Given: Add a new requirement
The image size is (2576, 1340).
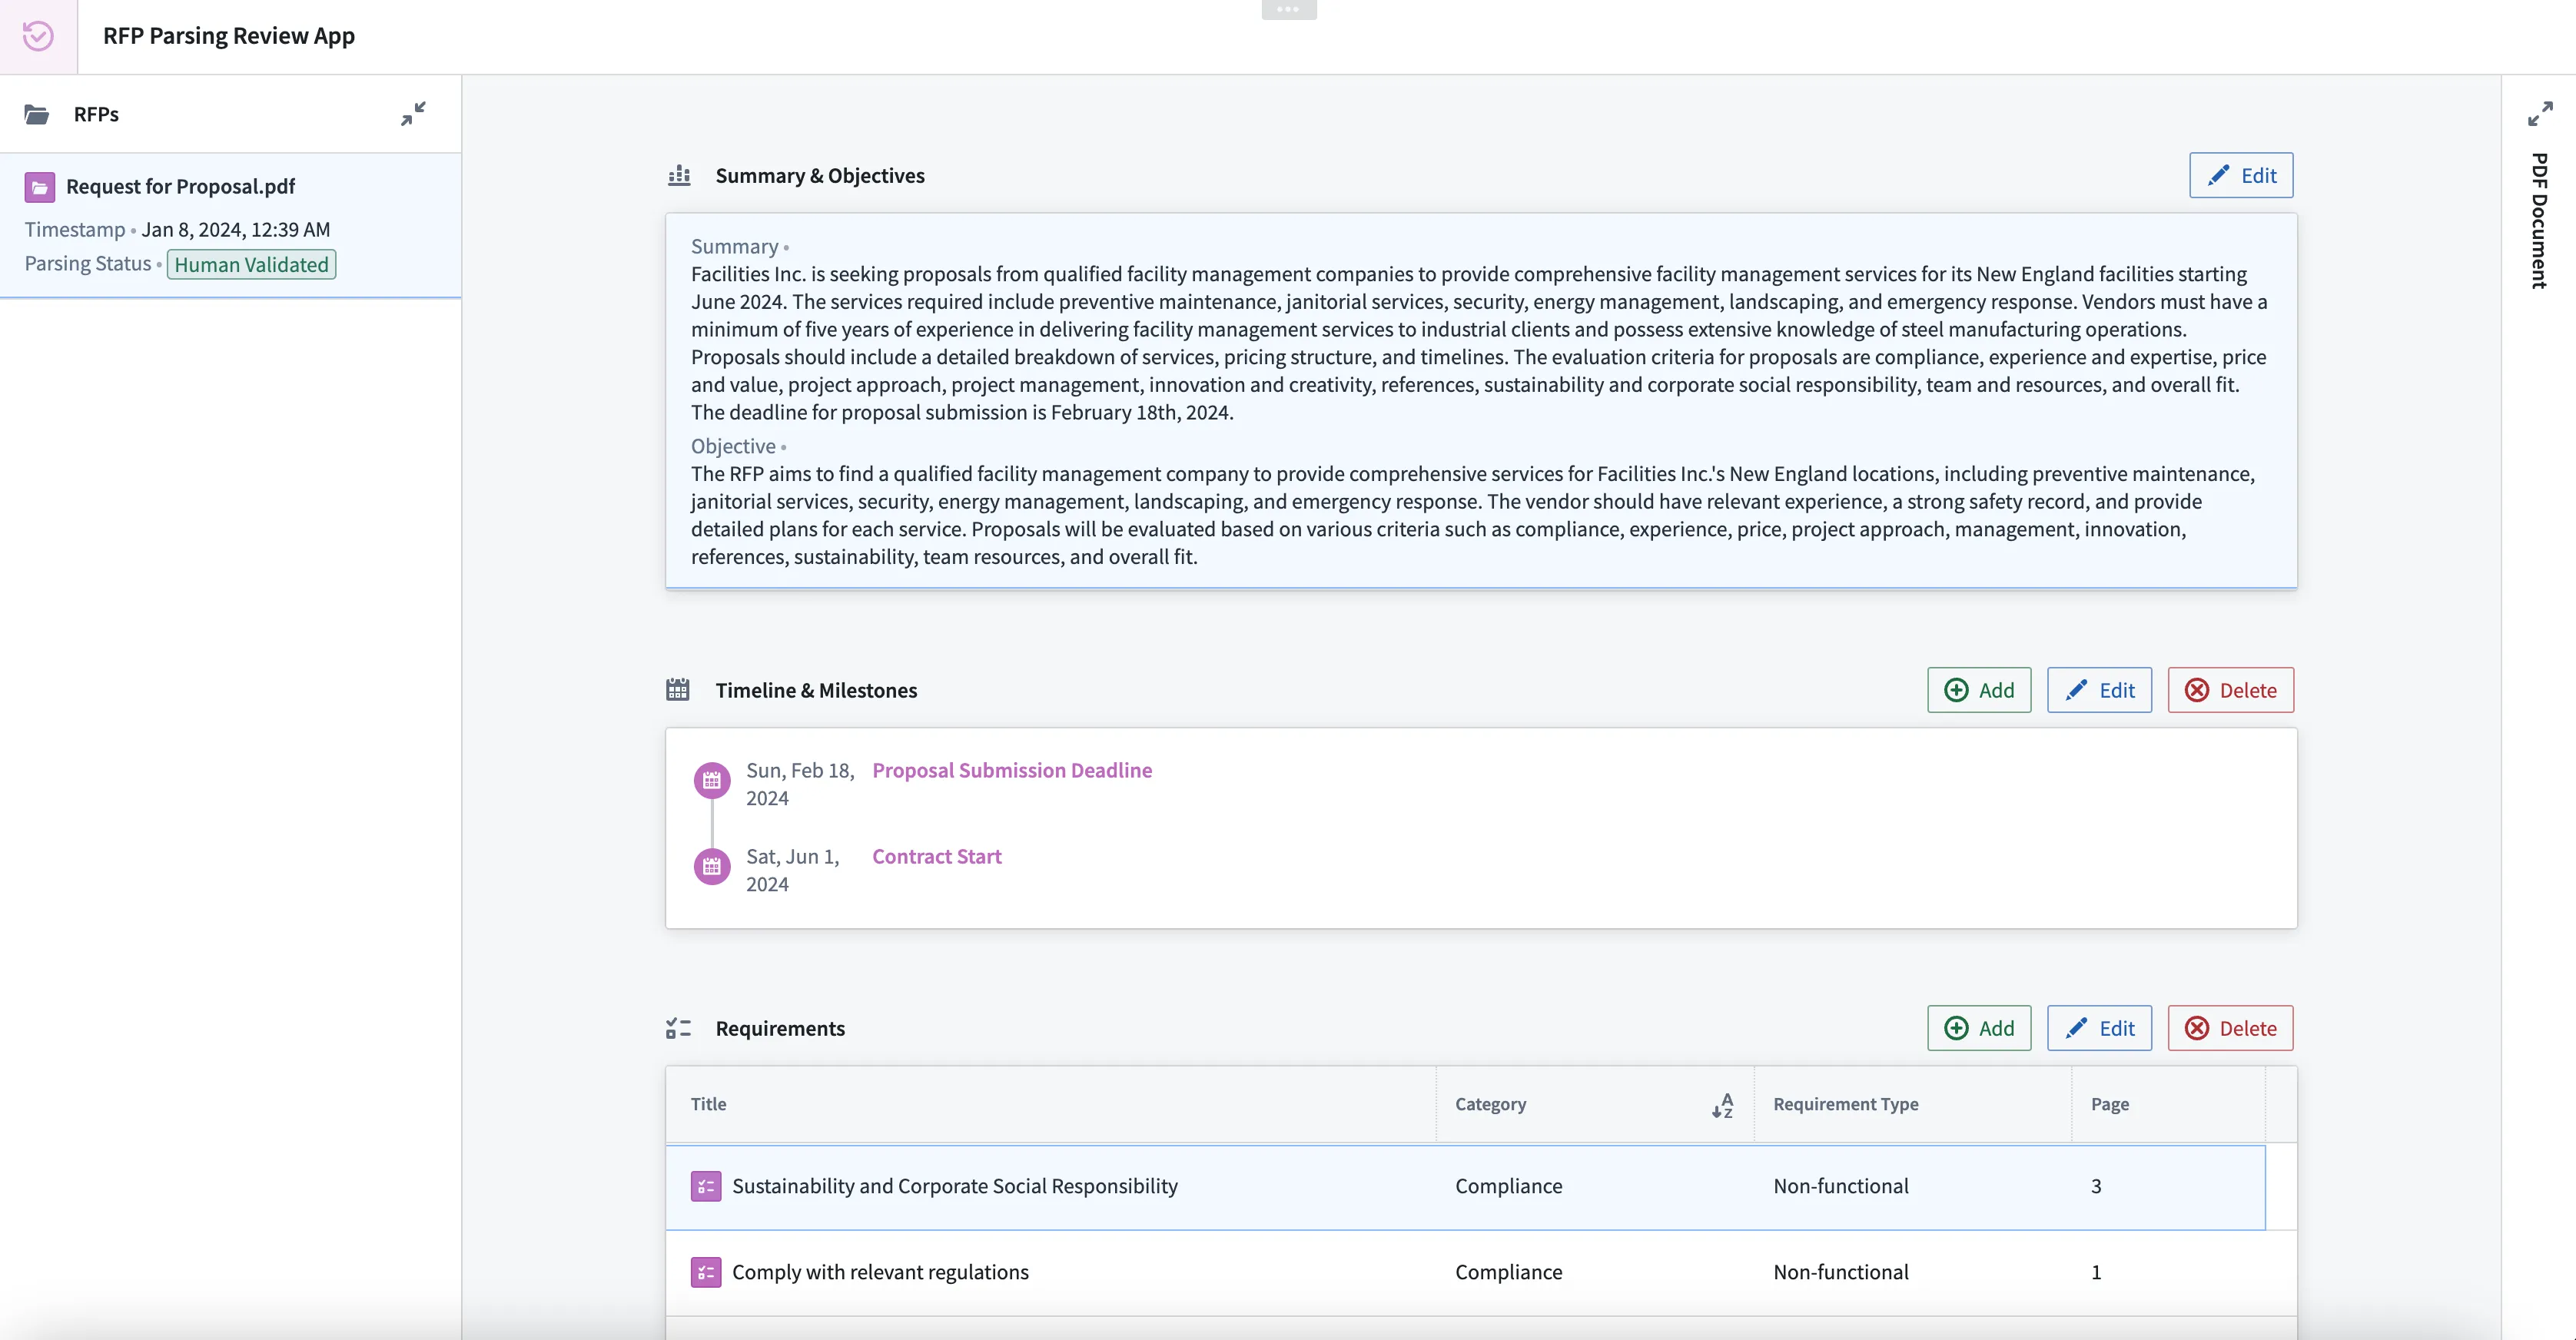Looking at the screenshot, I should pos(1978,1028).
